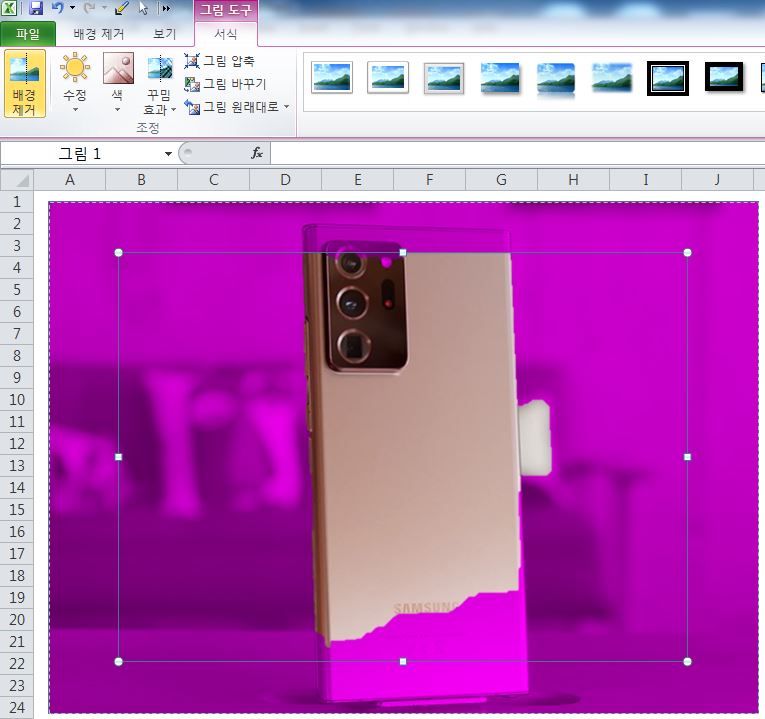
Task: Click the SAMSUNG logo on the phone
Action: (425, 608)
